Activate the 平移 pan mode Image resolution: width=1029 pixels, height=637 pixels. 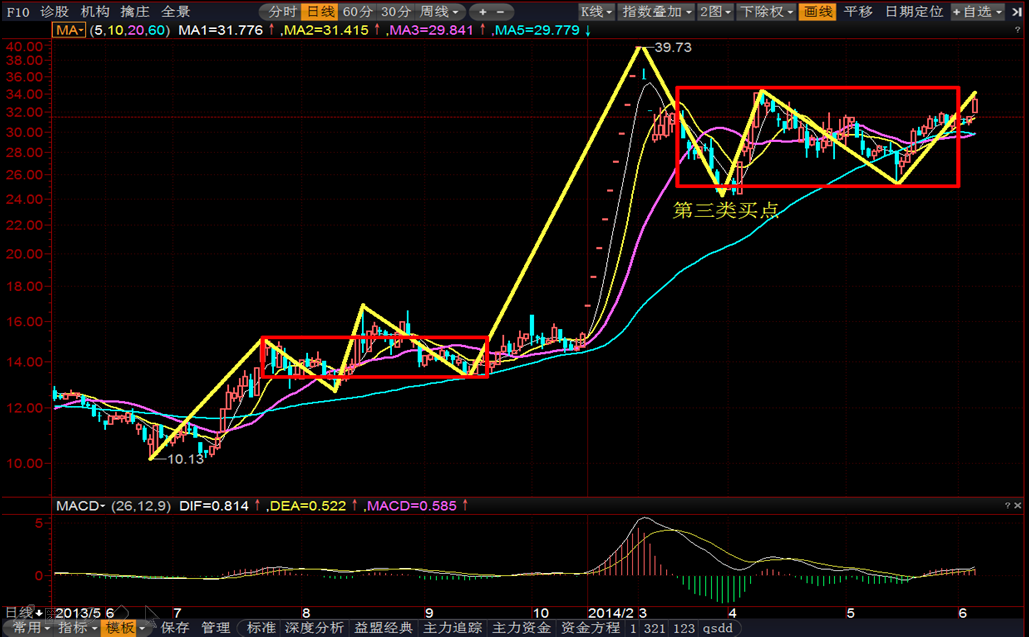858,12
